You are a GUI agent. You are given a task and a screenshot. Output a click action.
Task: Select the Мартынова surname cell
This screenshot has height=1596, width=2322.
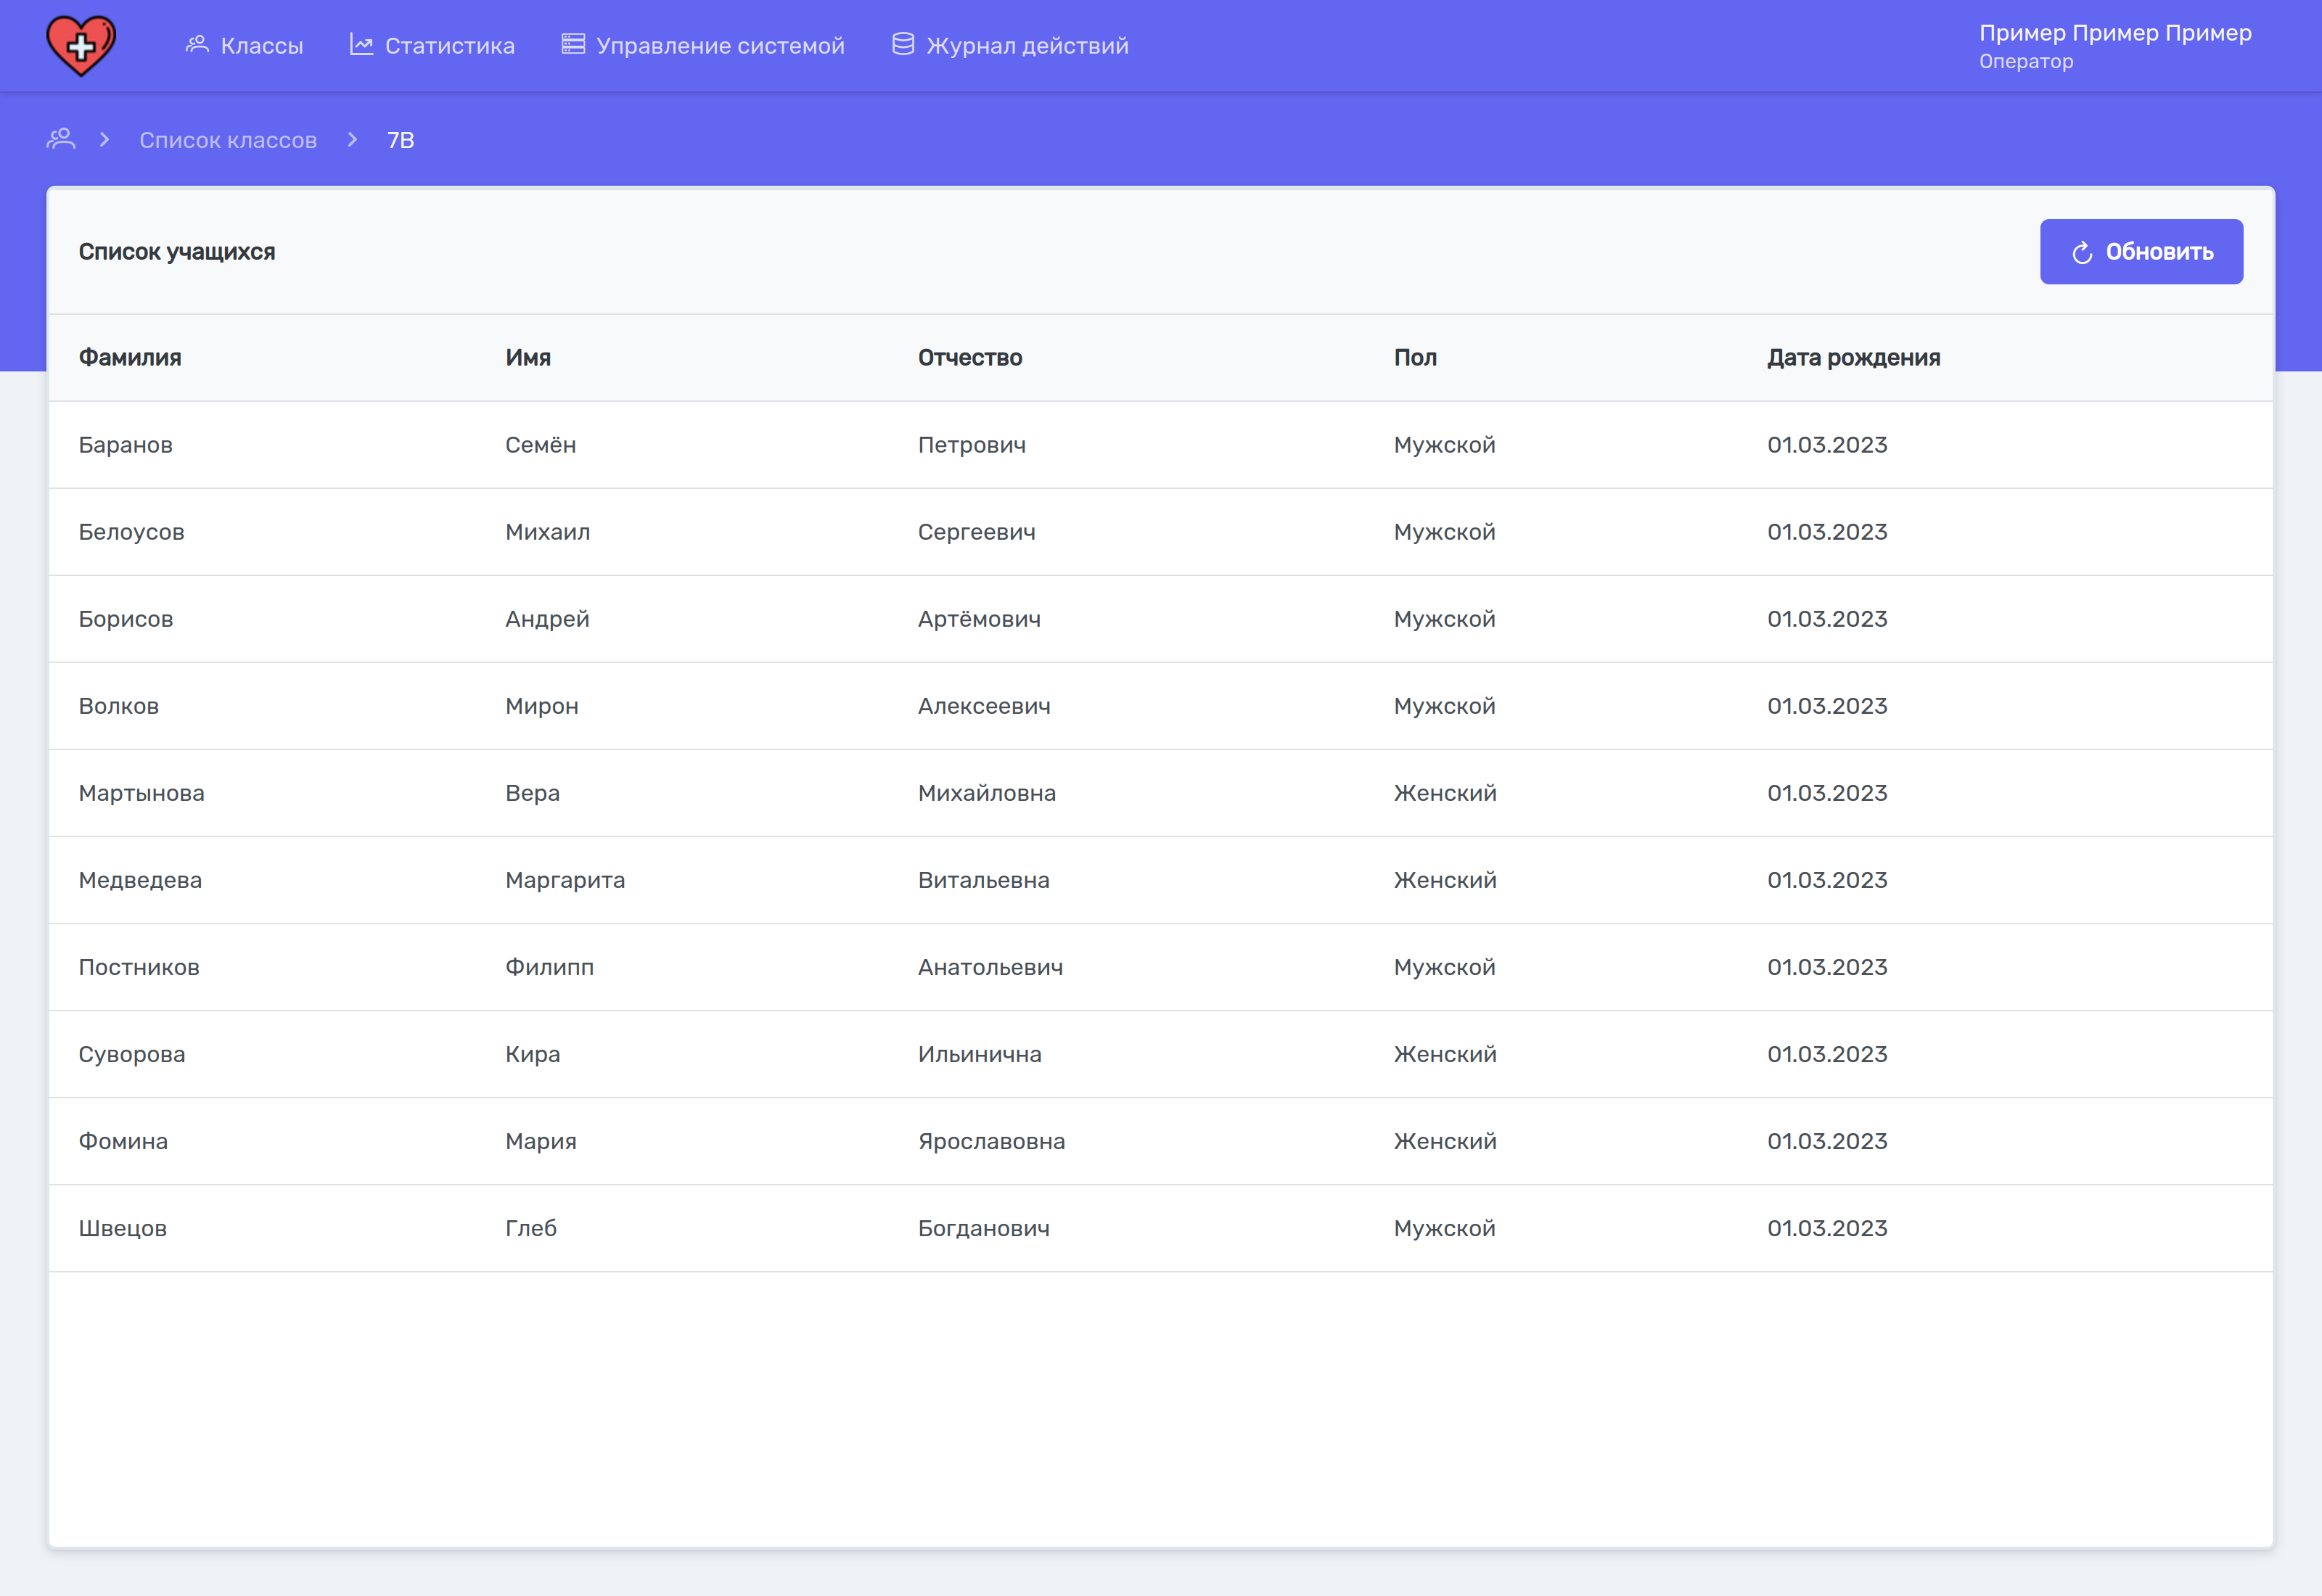pyautogui.click(x=142, y=793)
